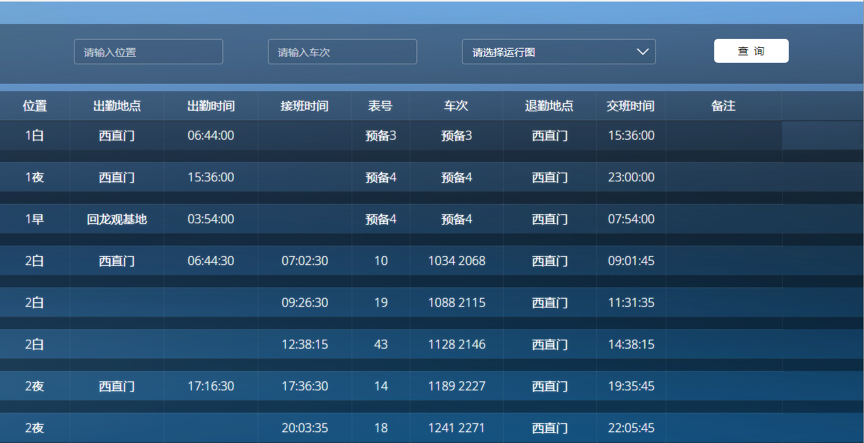The image size is (864, 443).
Task: Click the 位置 column header
Action: (35, 106)
